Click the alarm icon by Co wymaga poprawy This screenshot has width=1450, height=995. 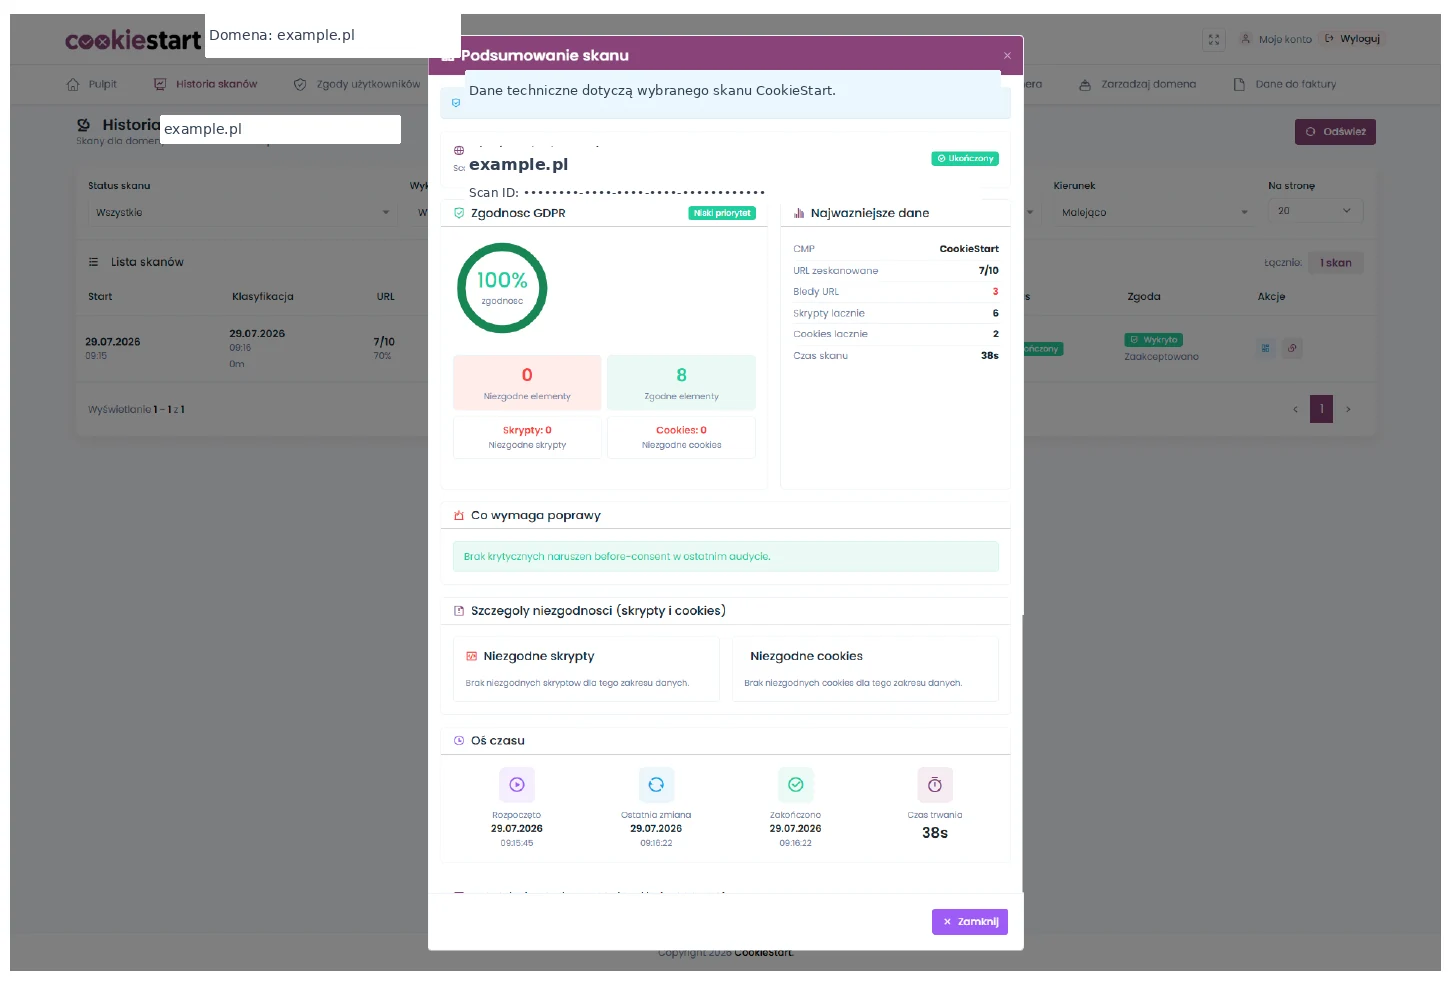459,516
